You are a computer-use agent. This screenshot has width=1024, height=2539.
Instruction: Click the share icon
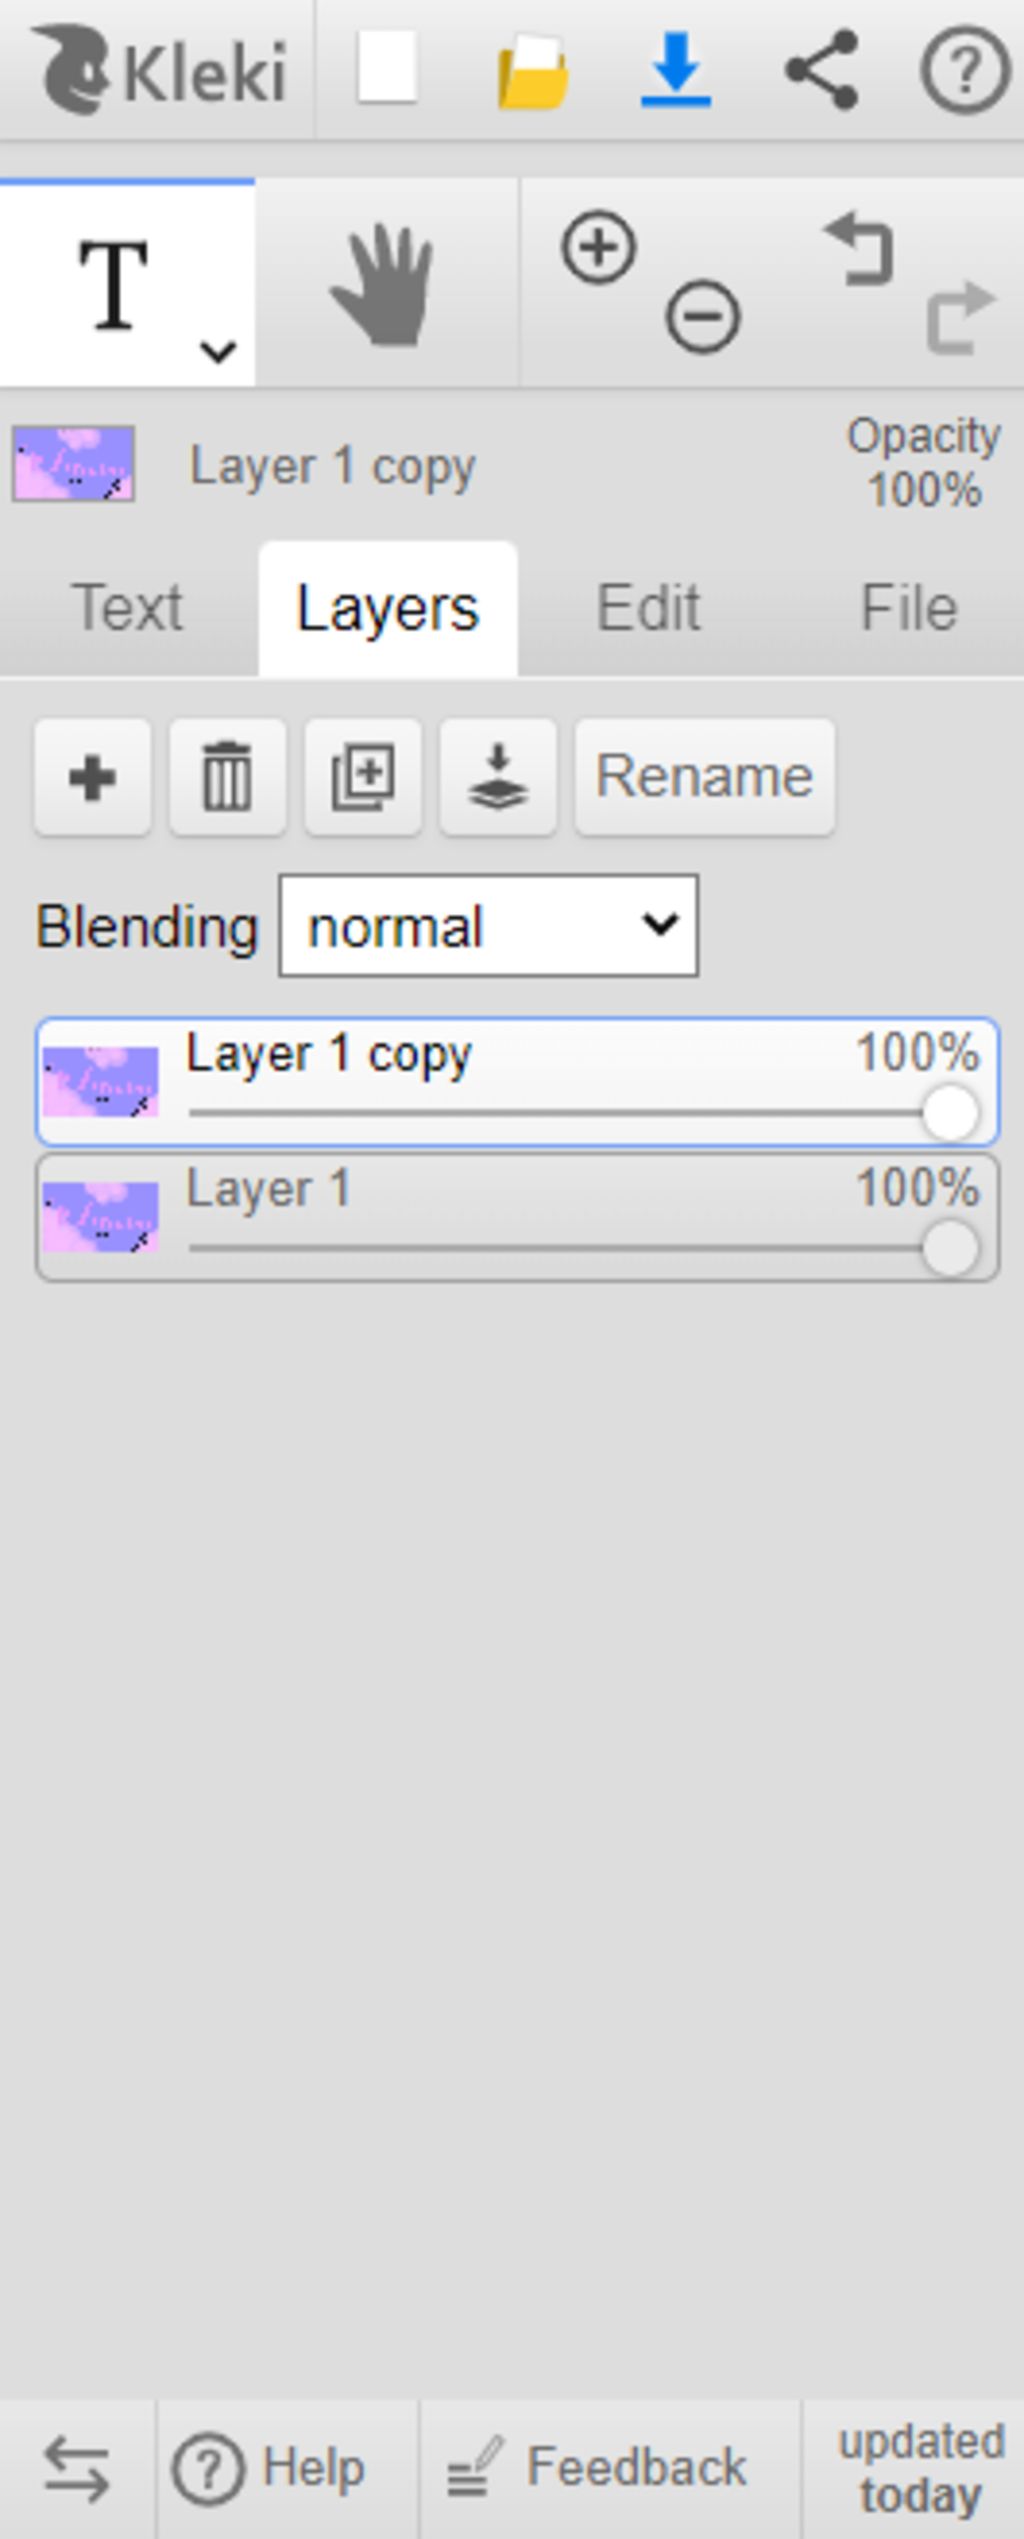[821, 69]
